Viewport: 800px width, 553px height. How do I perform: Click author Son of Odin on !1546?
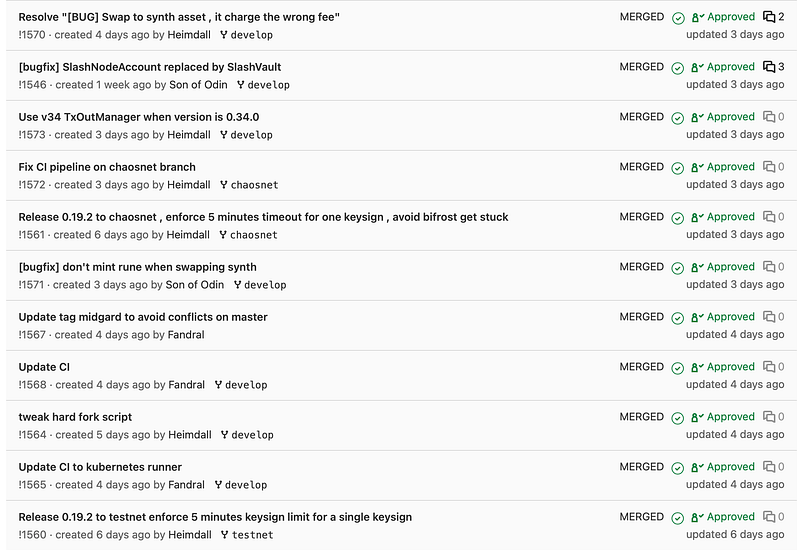198,85
